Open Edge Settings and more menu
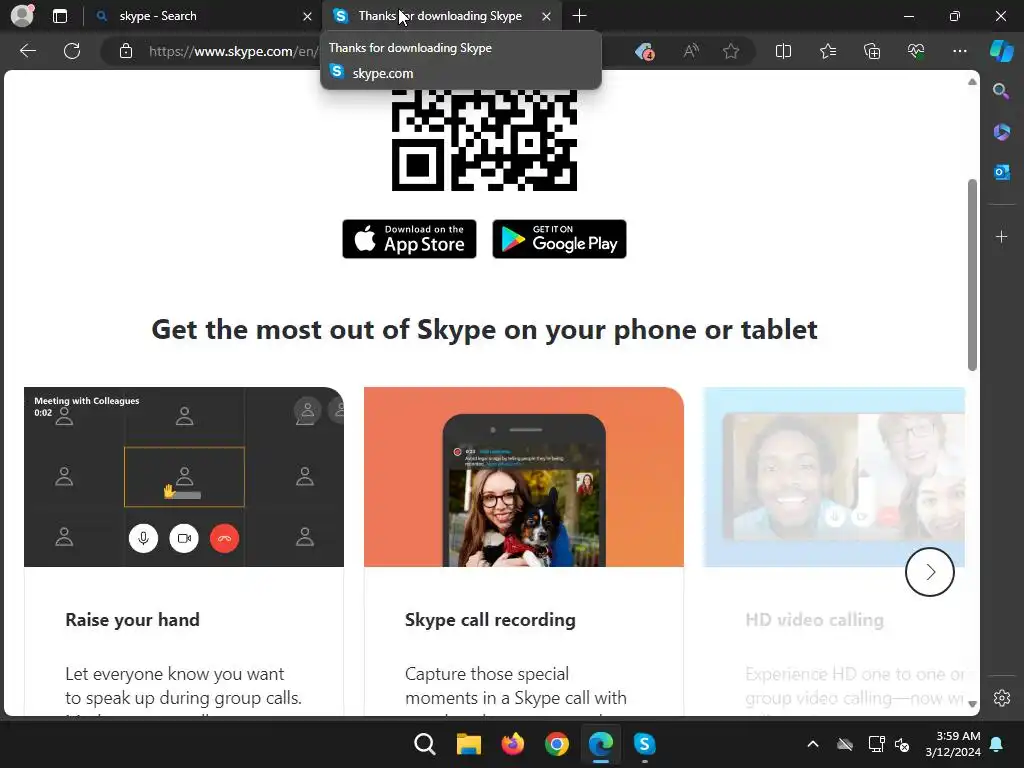1024x768 pixels. pyautogui.click(x=959, y=51)
